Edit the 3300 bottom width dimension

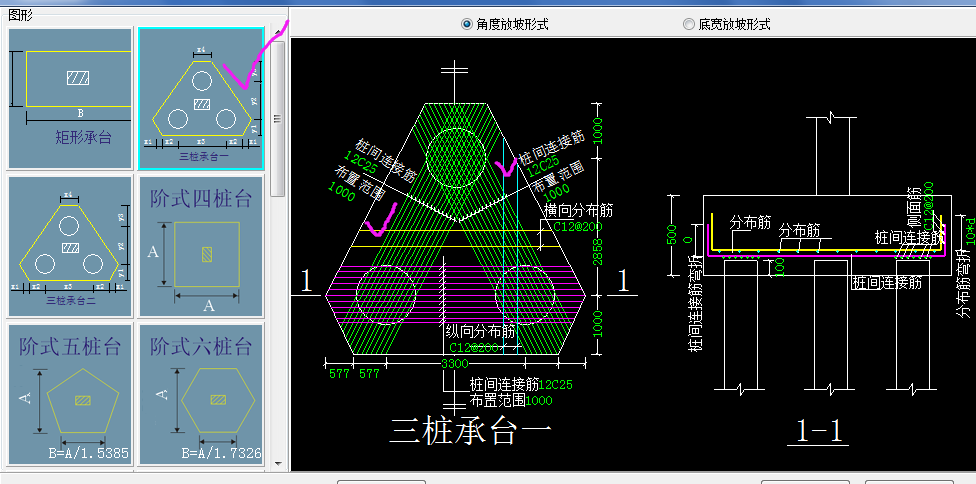tap(454, 364)
